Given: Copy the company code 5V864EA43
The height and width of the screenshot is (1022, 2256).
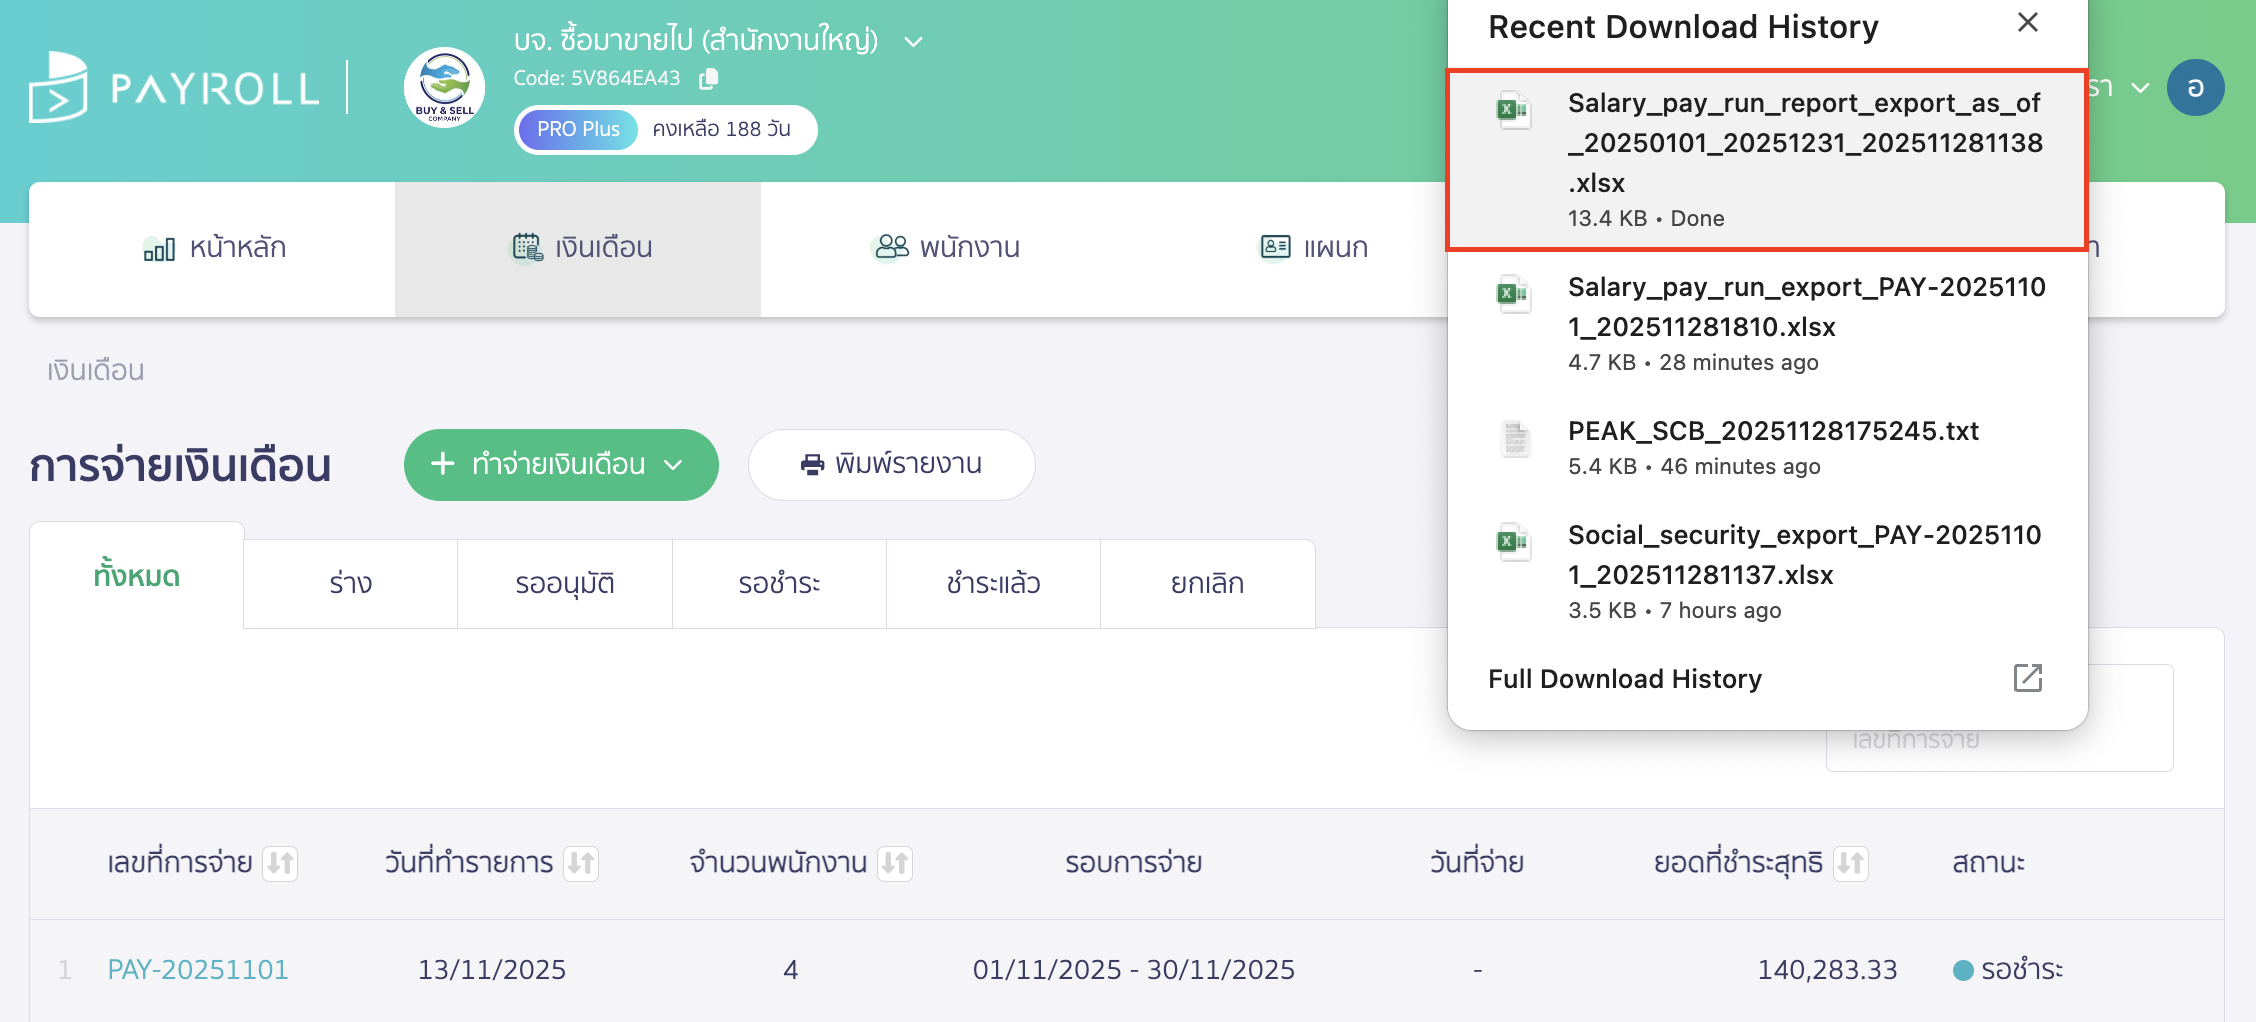Looking at the screenshot, I should (708, 79).
